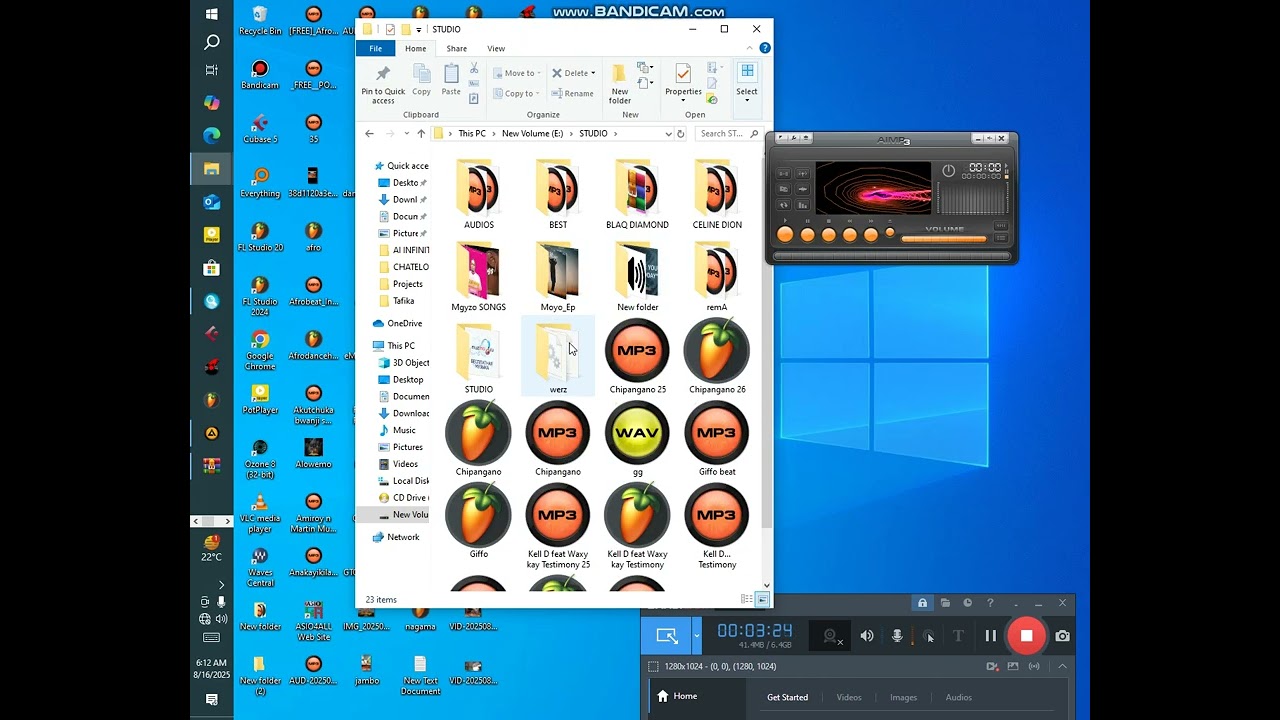Screen dimensions: 1280x720
Task: Click AIMP power button icon
Action: 948,170
